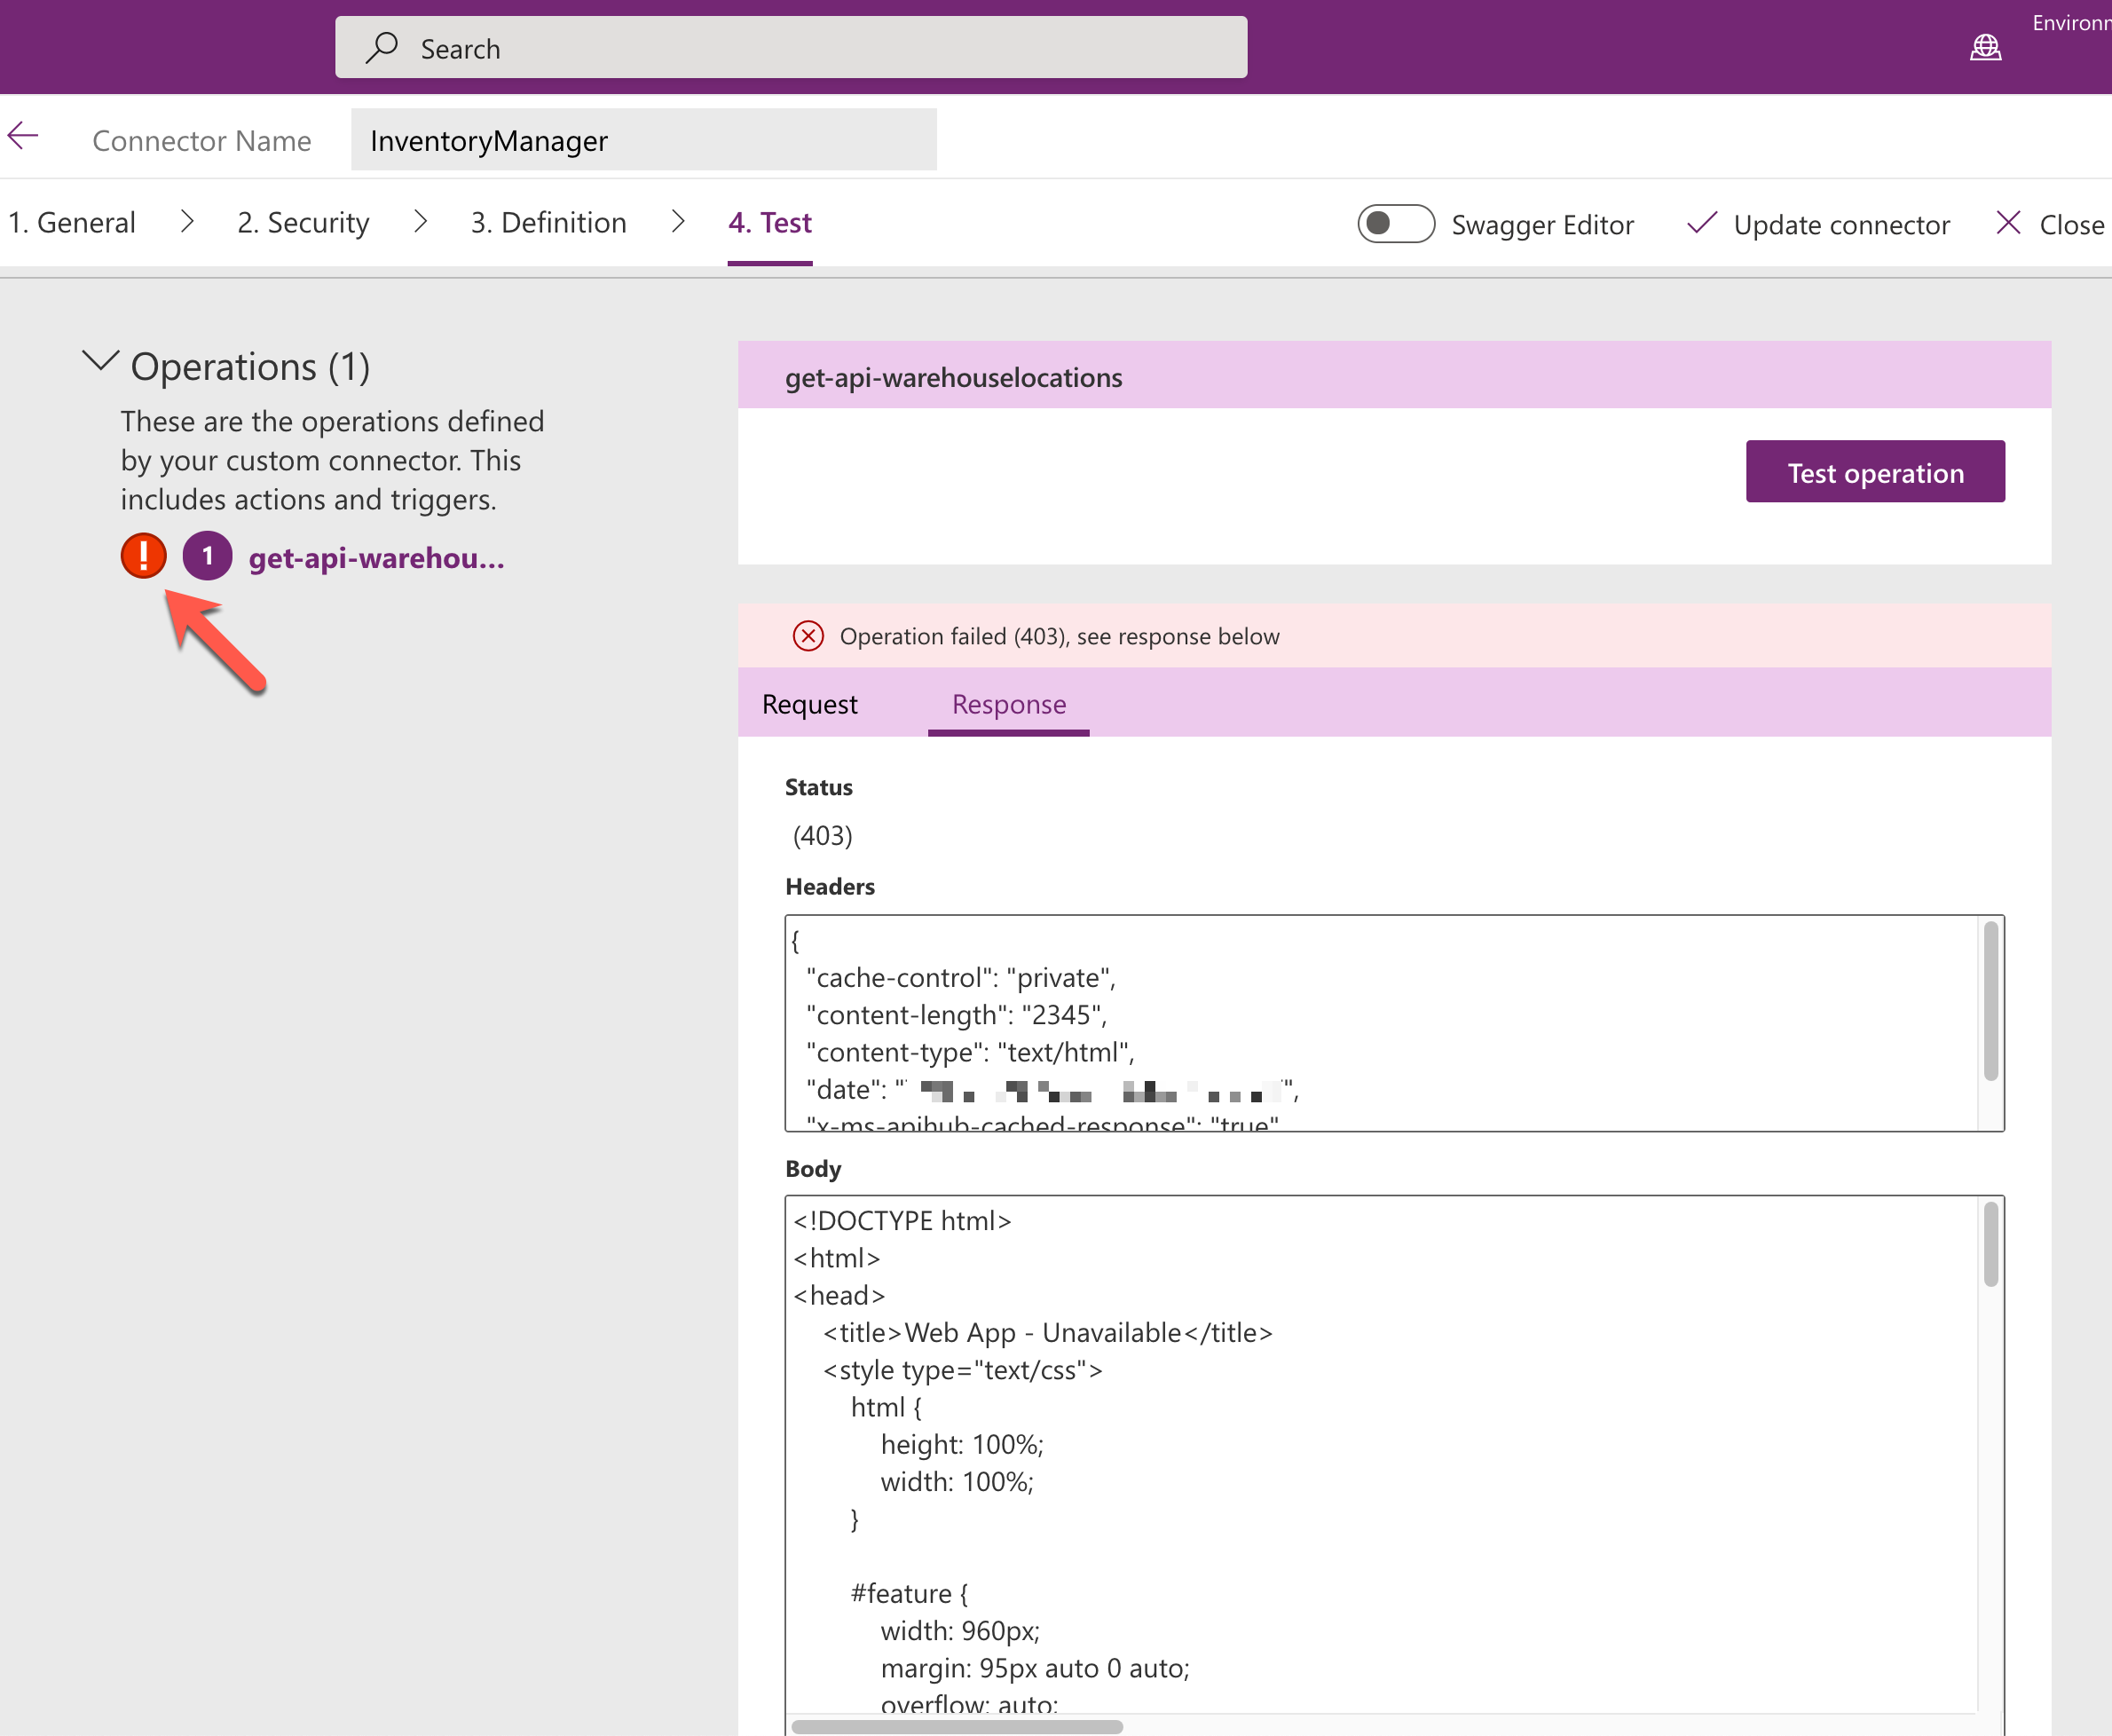
Task: Open the environment globe icon
Action: click(x=1985, y=47)
